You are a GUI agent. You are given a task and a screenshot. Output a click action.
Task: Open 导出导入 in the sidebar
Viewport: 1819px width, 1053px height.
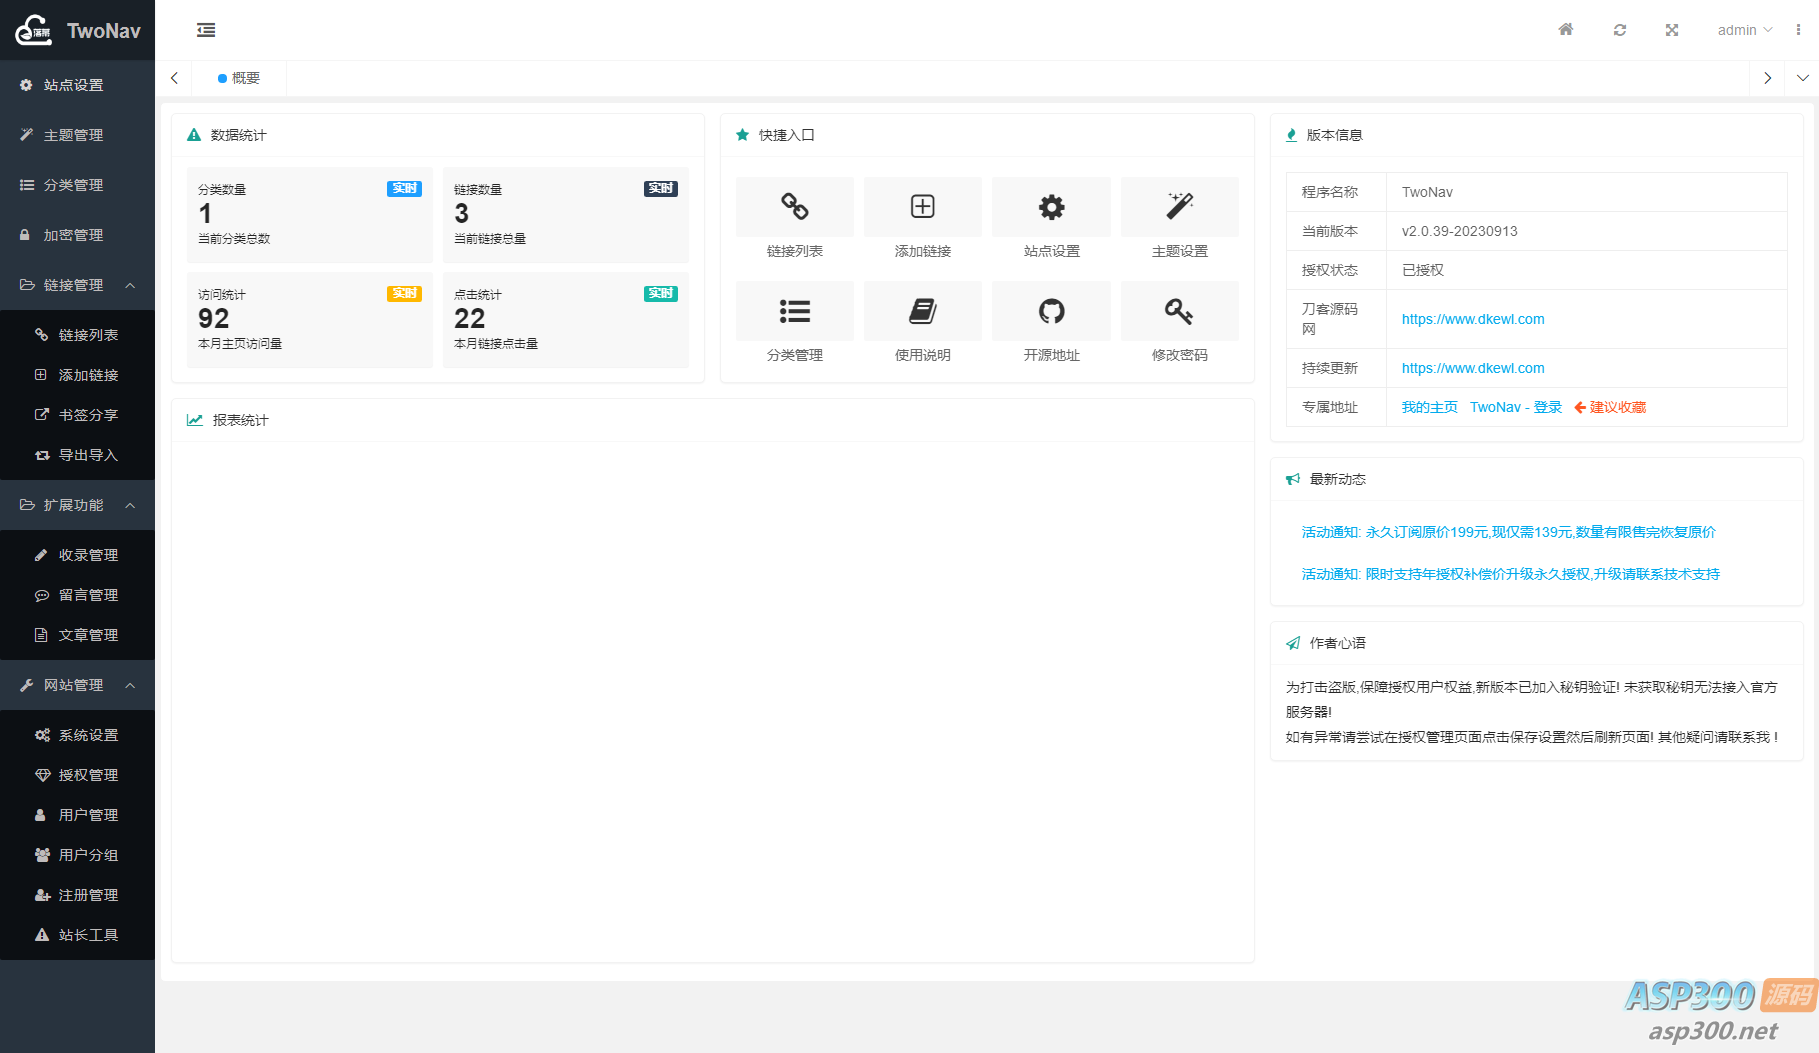pos(77,455)
